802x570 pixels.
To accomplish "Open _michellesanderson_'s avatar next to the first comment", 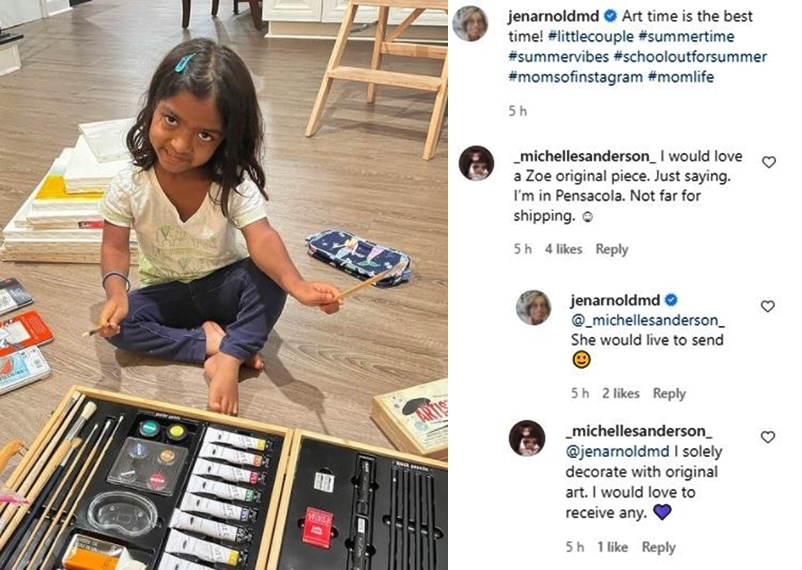I will [476, 163].
